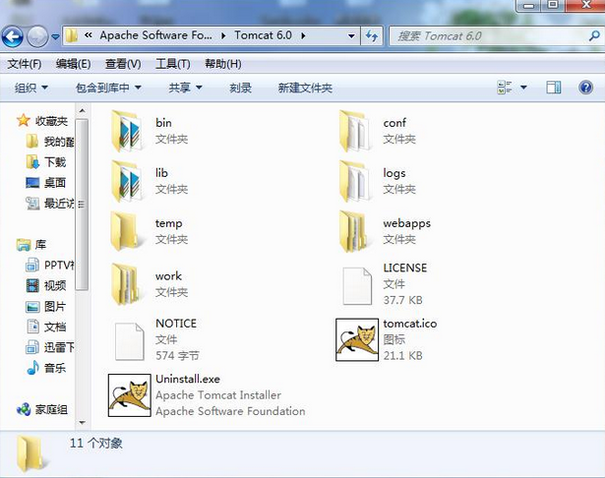Viewport: 605px width, 478px height.
Task: Open the 共享 dropdown
Action: (185, 88)
